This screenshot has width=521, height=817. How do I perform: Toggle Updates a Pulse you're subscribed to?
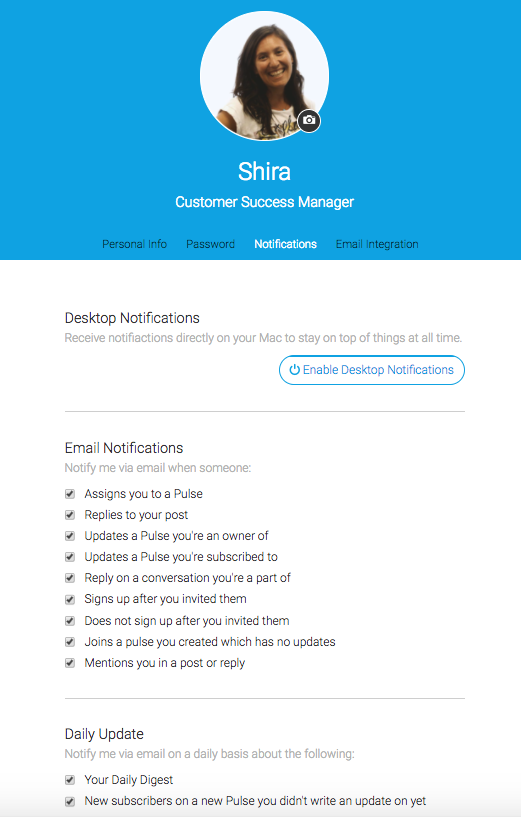70,557
